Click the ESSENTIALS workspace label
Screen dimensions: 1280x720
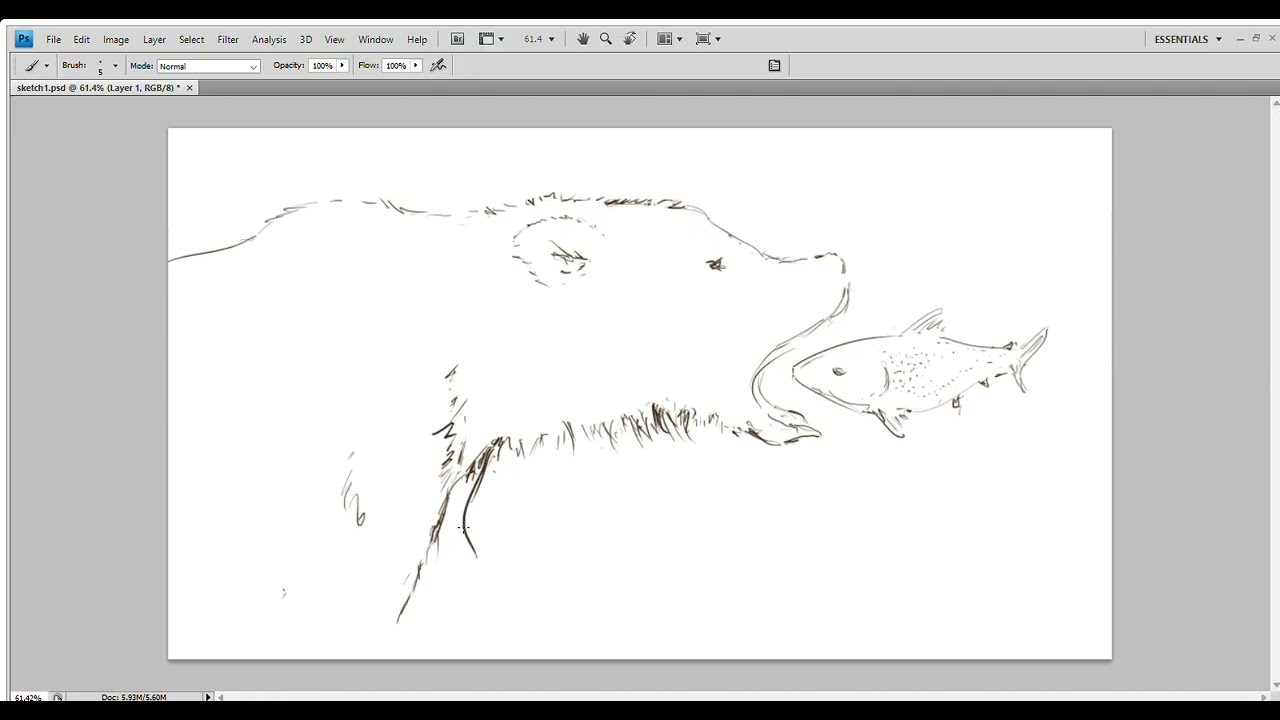1181,39
